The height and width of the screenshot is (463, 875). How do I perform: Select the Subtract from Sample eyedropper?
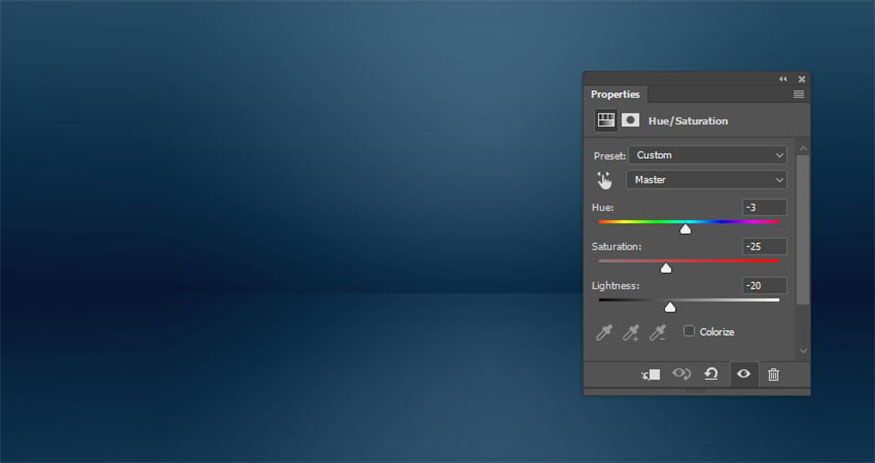pyautogui.click(x=658, y=332)
